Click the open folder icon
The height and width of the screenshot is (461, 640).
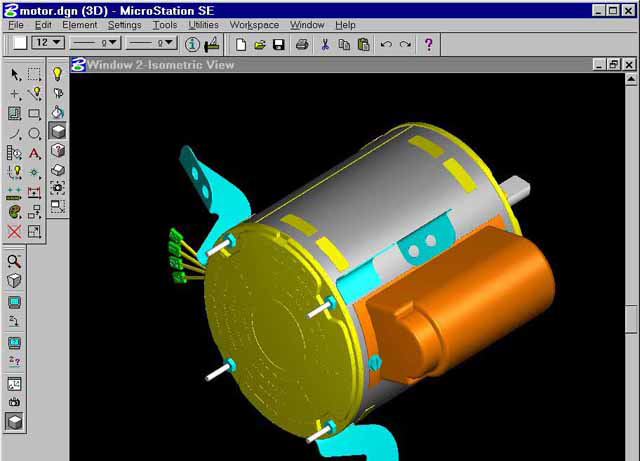pyautogui.click(x=260, y=44)
